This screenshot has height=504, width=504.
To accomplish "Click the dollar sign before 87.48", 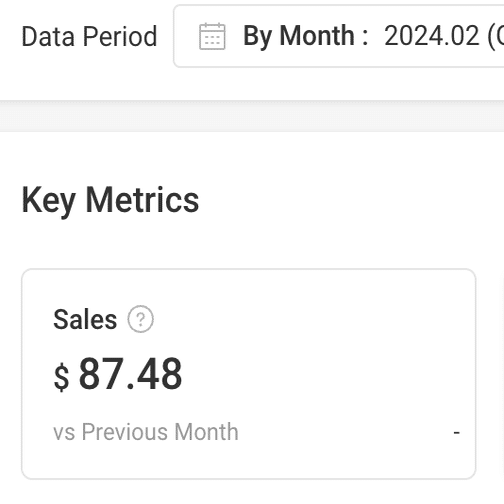I will tap(61, 377).
